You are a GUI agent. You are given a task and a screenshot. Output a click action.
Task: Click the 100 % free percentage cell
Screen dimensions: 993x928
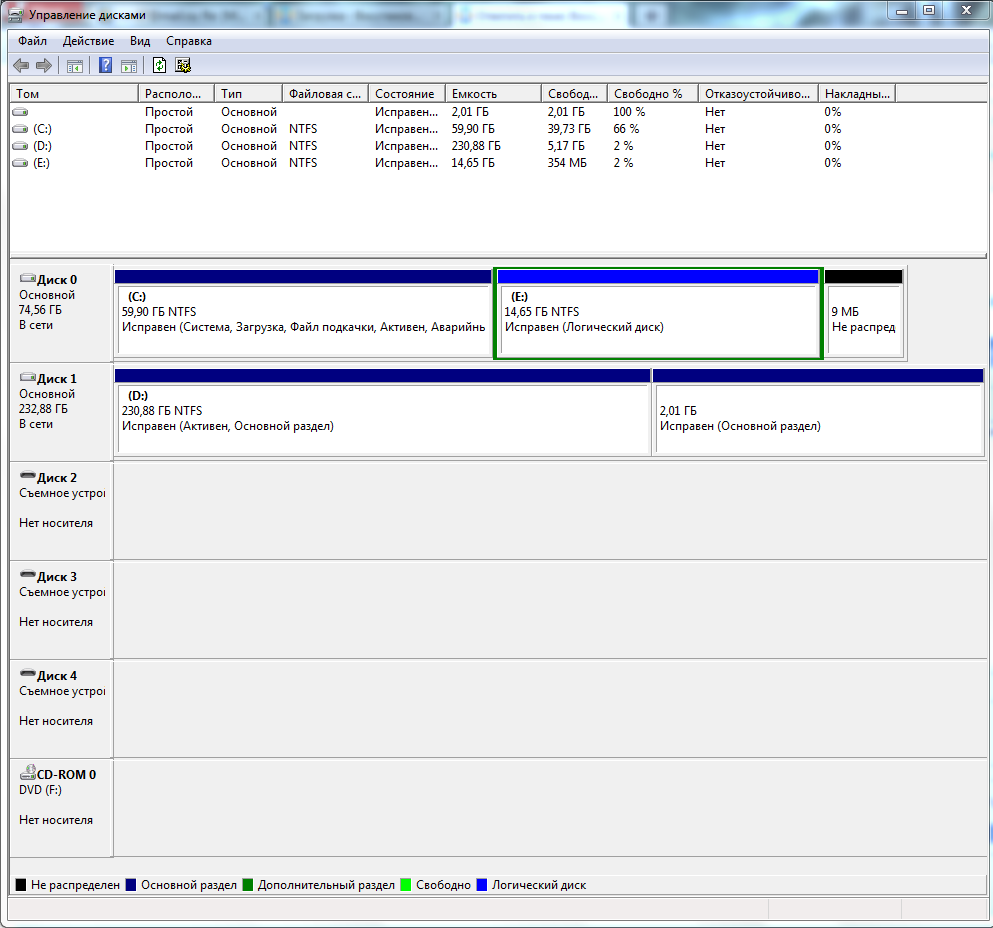629,112
